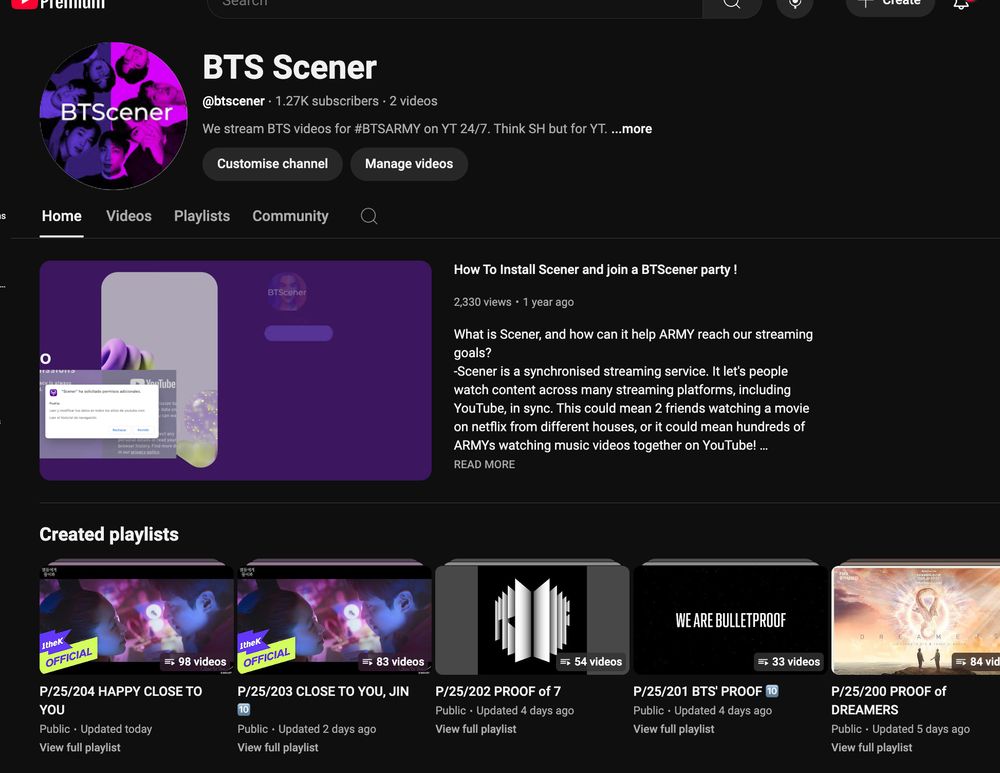
Task: Click the '33 videos' playlist count badge
Action: click(789, 661)
